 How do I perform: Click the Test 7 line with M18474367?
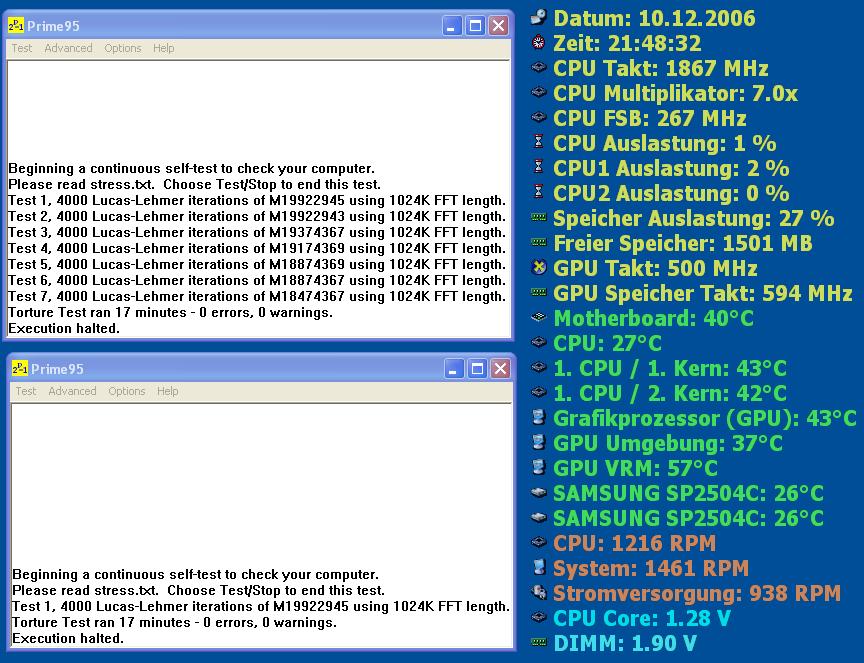coord(257,296)
